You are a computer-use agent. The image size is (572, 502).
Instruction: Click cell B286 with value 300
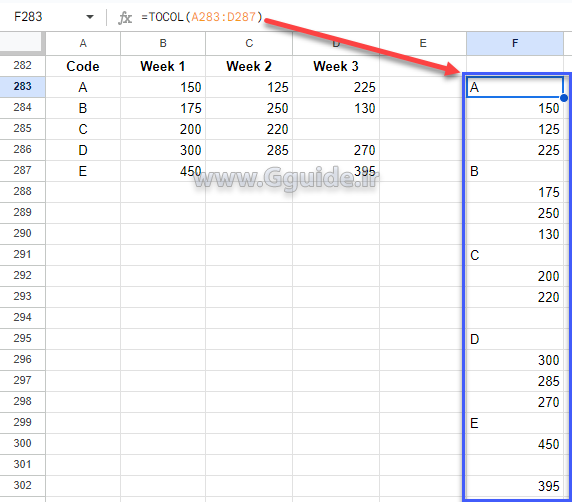click(163, 150)
